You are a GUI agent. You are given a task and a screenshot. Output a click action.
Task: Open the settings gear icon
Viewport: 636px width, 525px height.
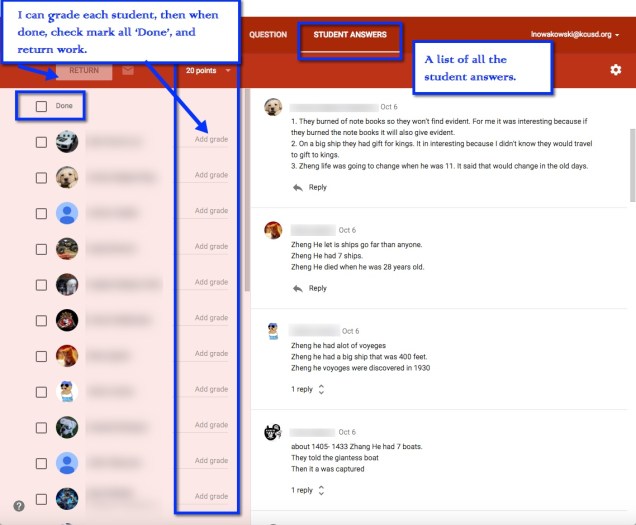(x=615, y=70)
